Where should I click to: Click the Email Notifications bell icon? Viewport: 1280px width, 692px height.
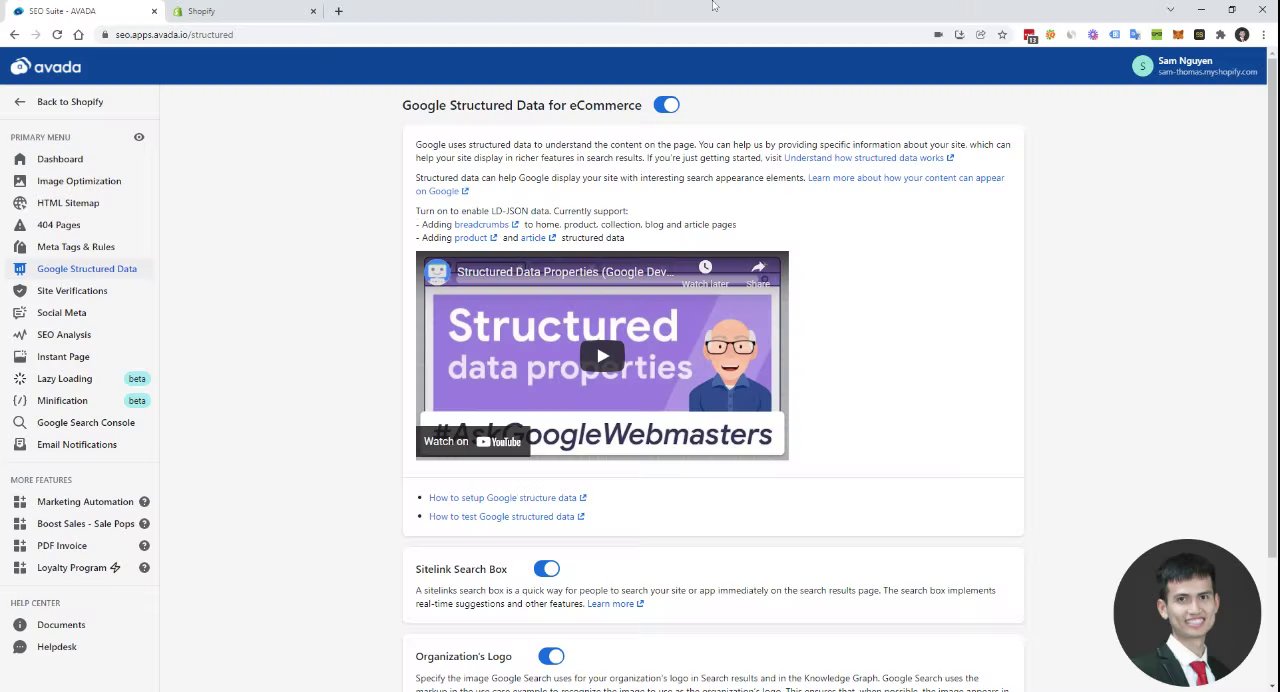pyautogui.click(x=20, y=445)
